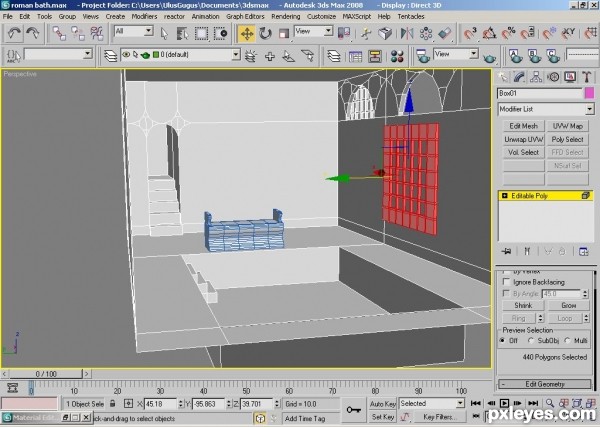
Task: Click the Unwrap UVW button
Action: pos(523,139)
